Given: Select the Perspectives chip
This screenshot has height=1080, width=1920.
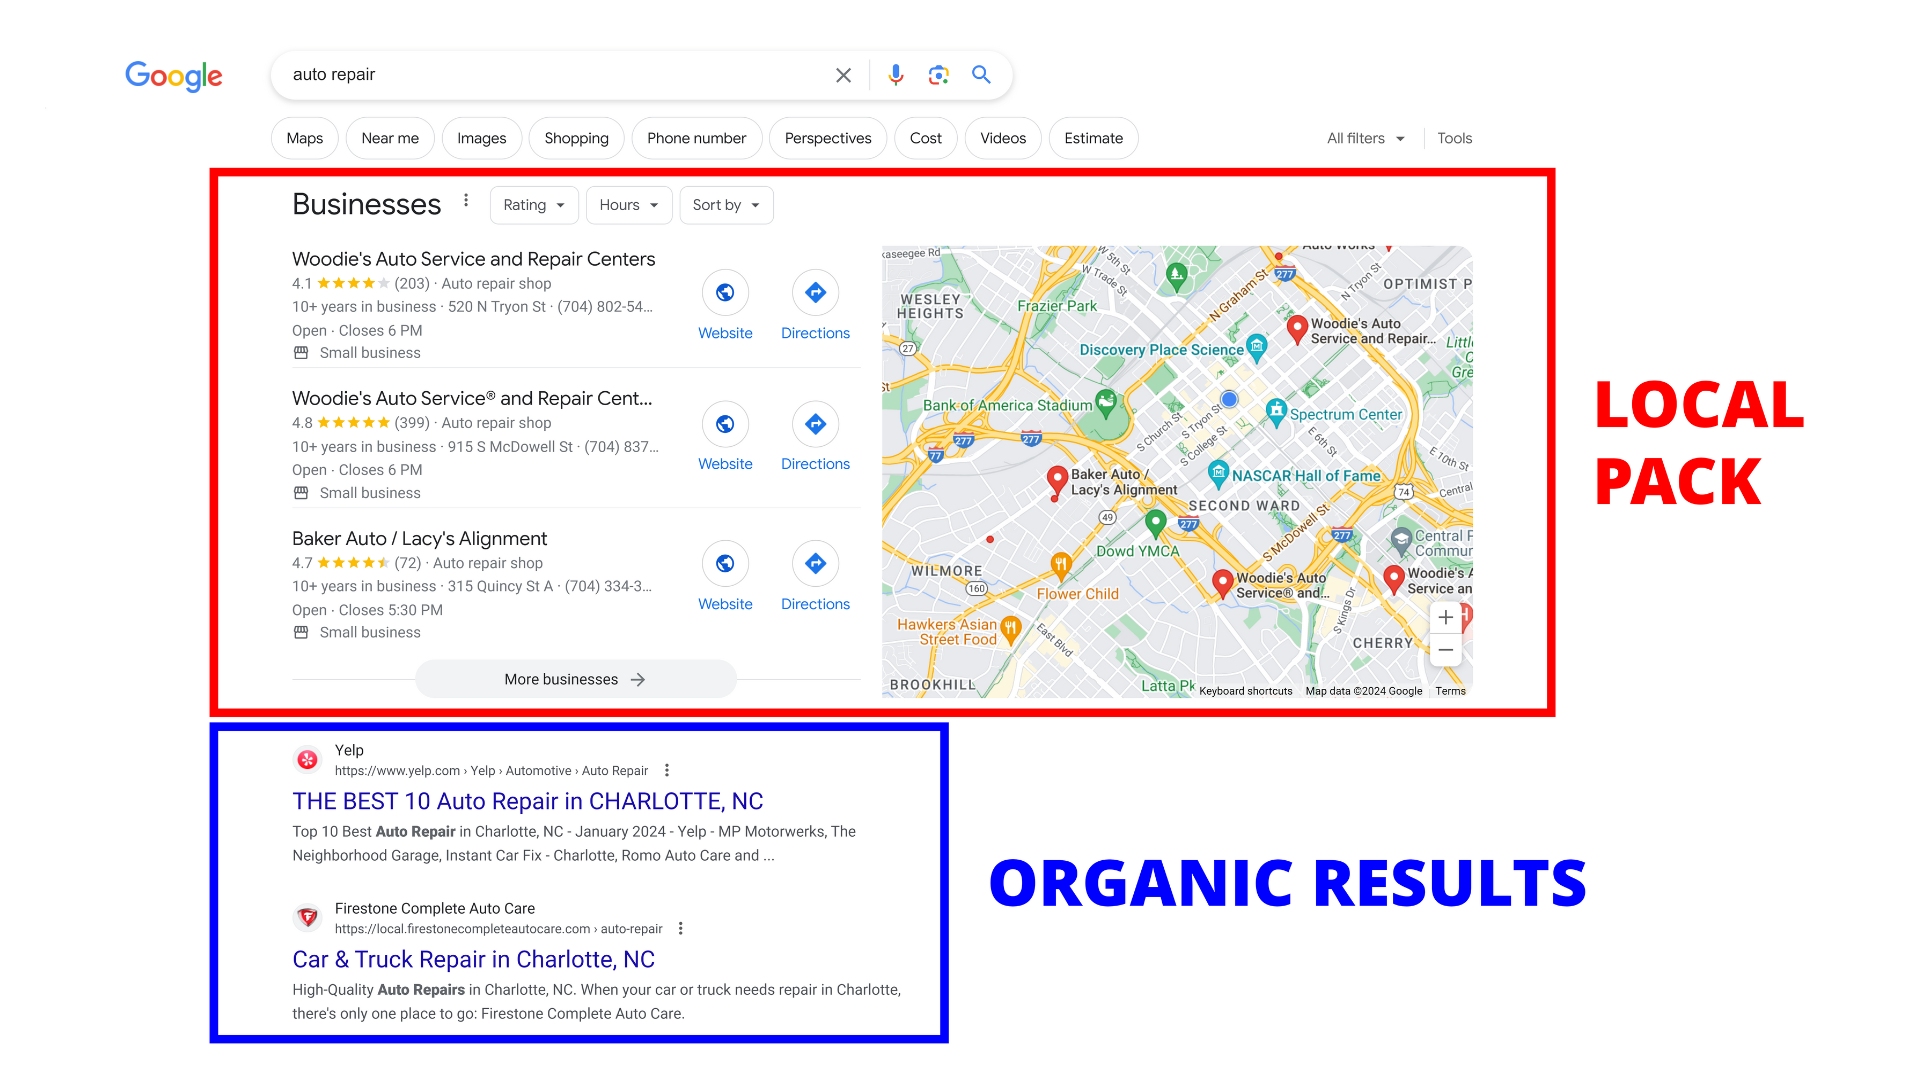Looking at the screenshot, I should pos(828,138).
